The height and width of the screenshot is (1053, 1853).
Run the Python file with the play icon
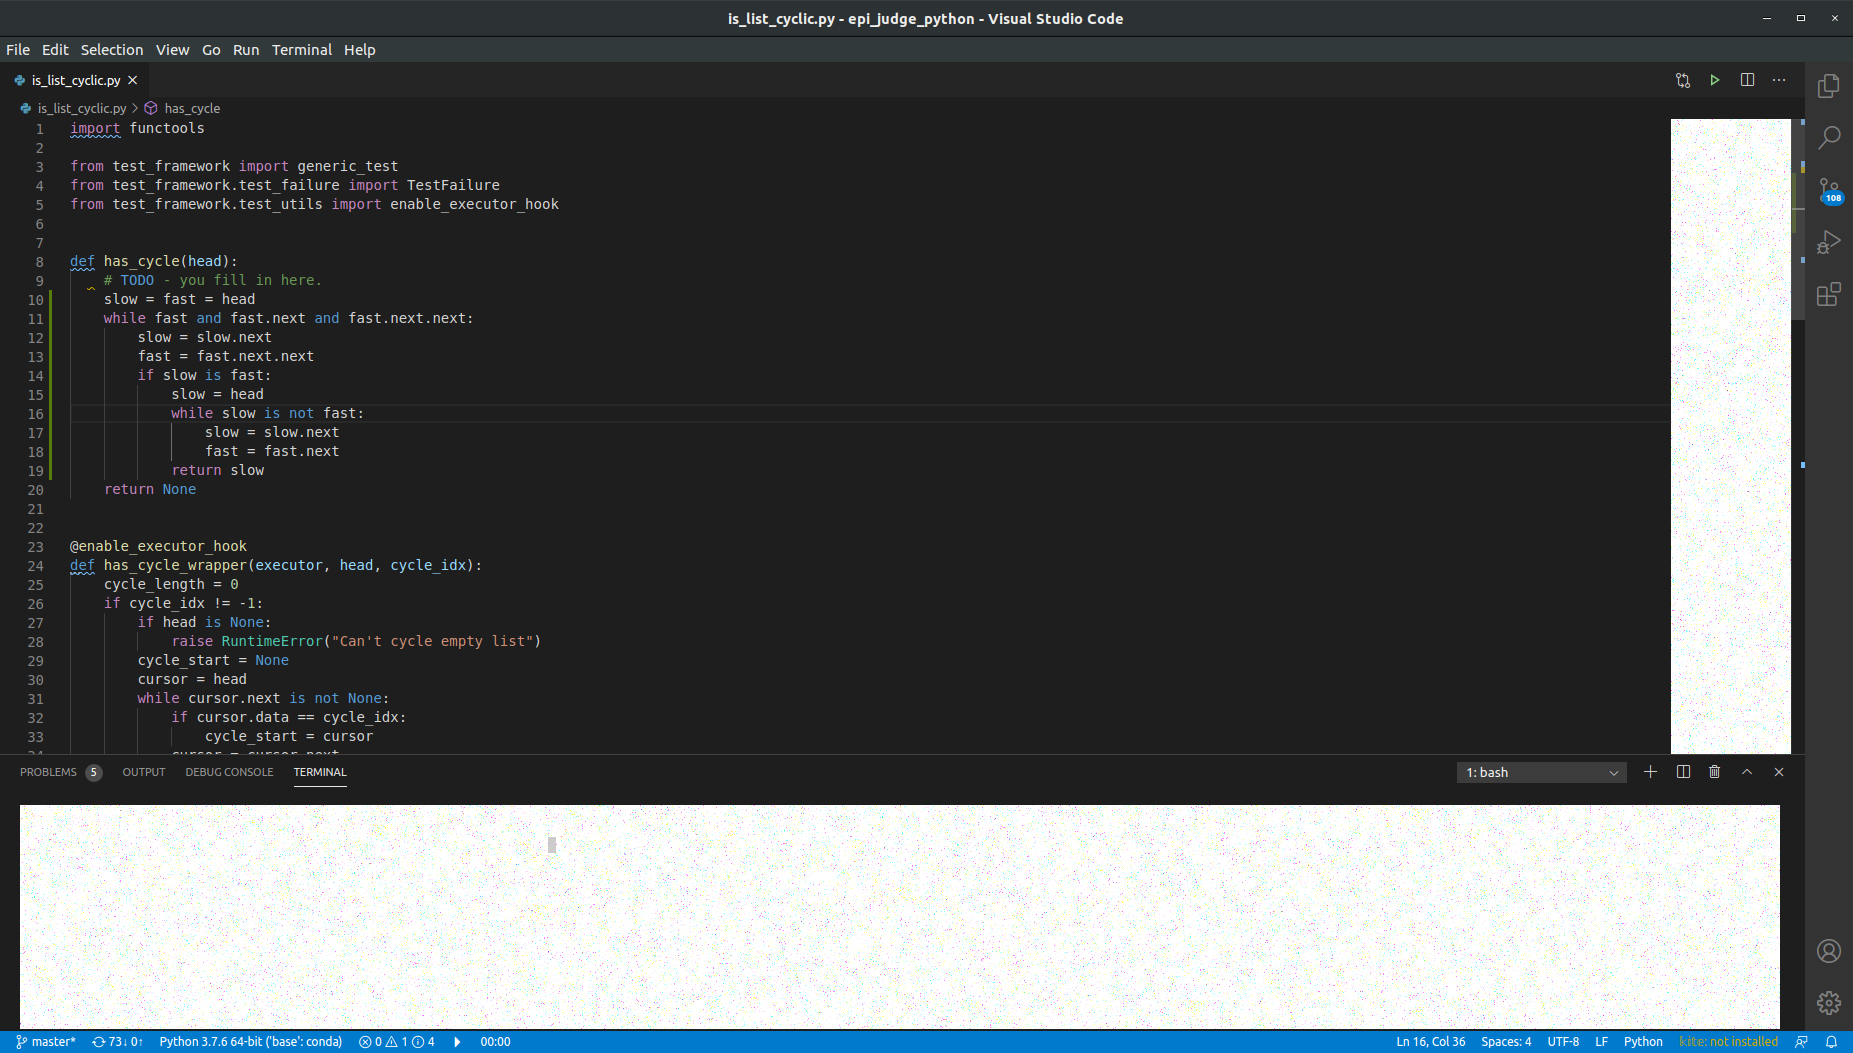point(1714,80)
